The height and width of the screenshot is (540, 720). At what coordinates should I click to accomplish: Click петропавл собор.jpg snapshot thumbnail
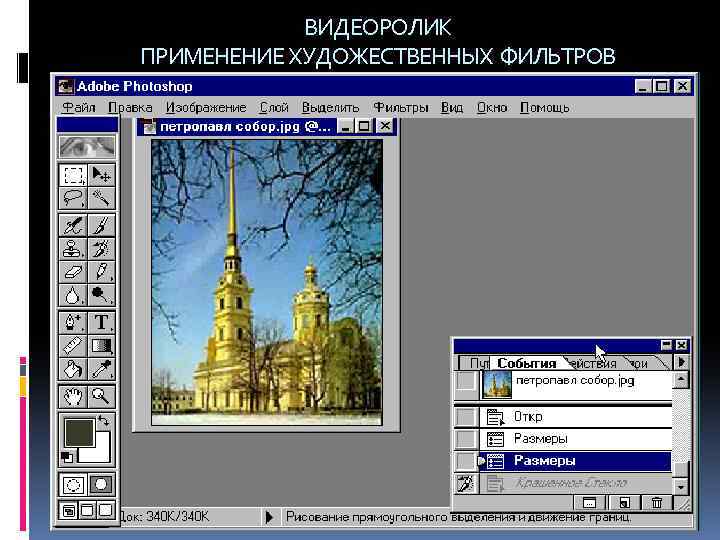(496, 385)
